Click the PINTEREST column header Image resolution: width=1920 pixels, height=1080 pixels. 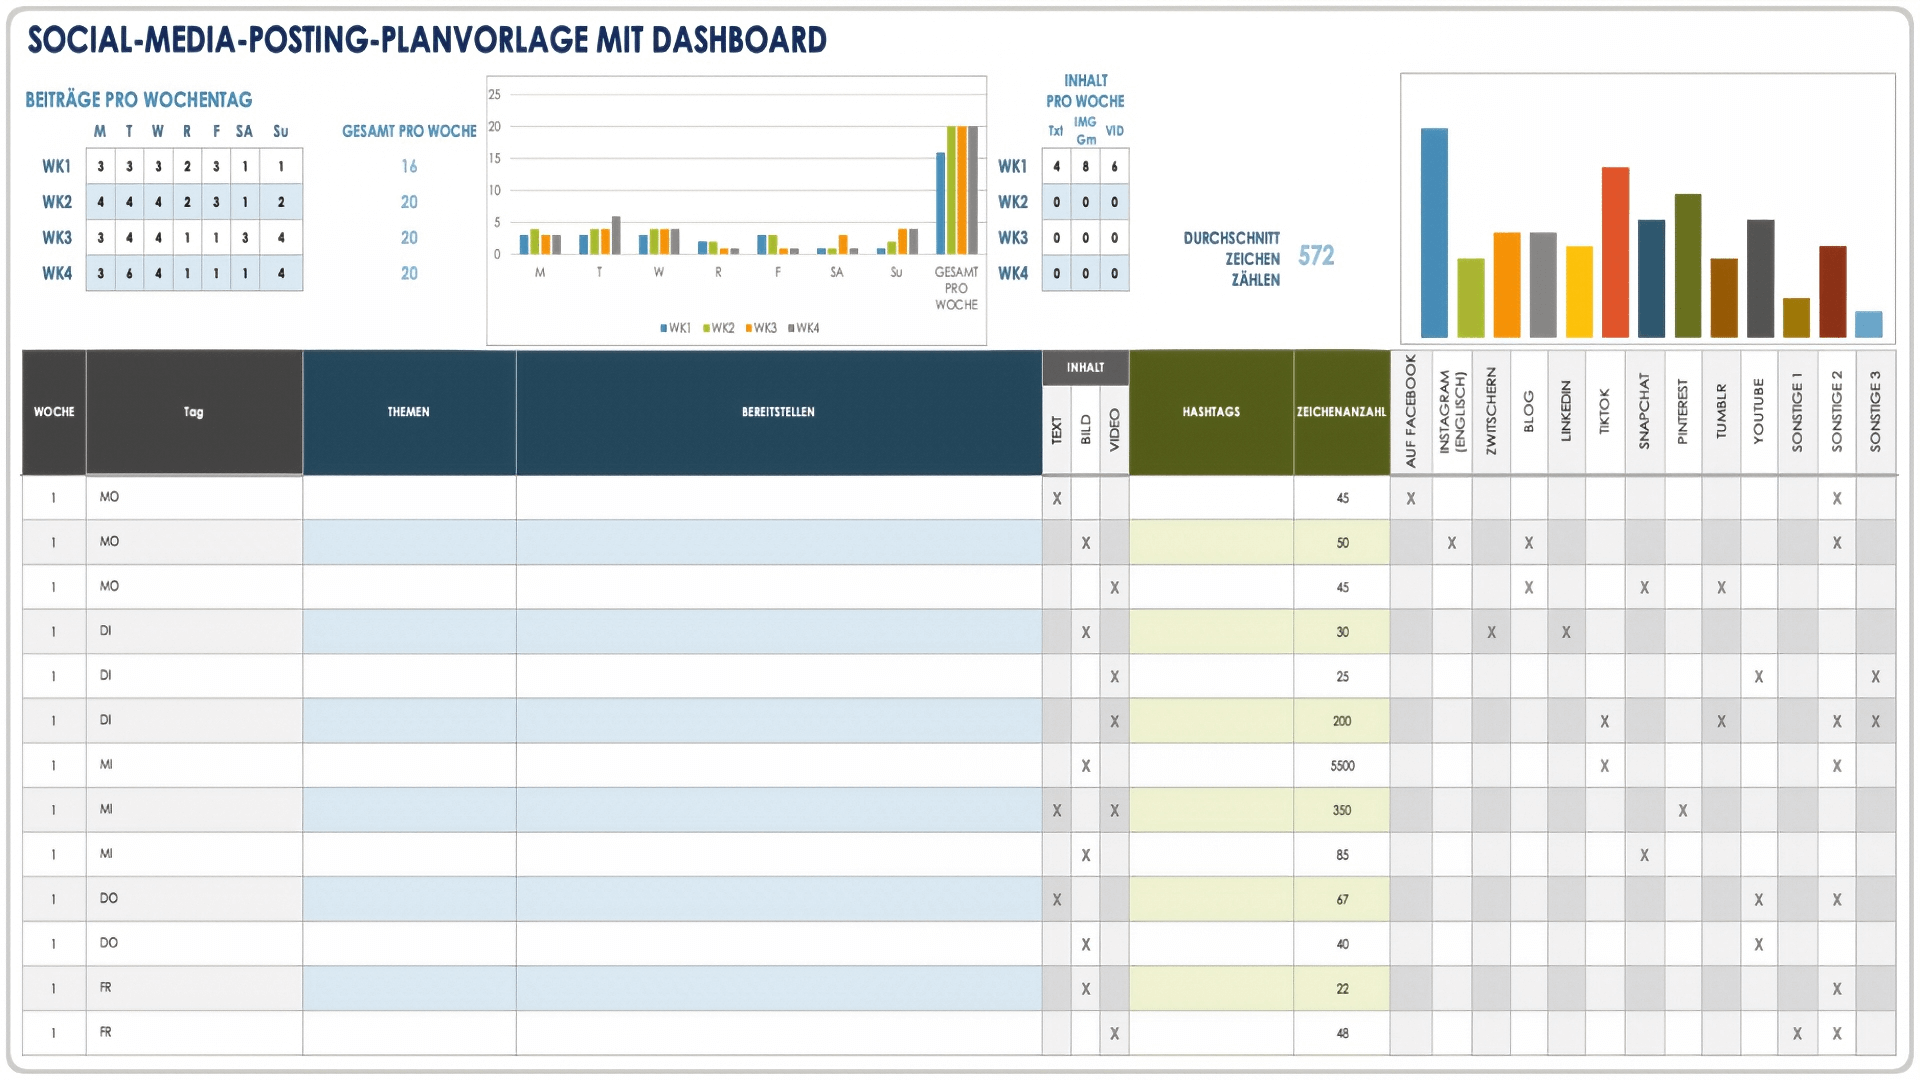point(1682,412)
